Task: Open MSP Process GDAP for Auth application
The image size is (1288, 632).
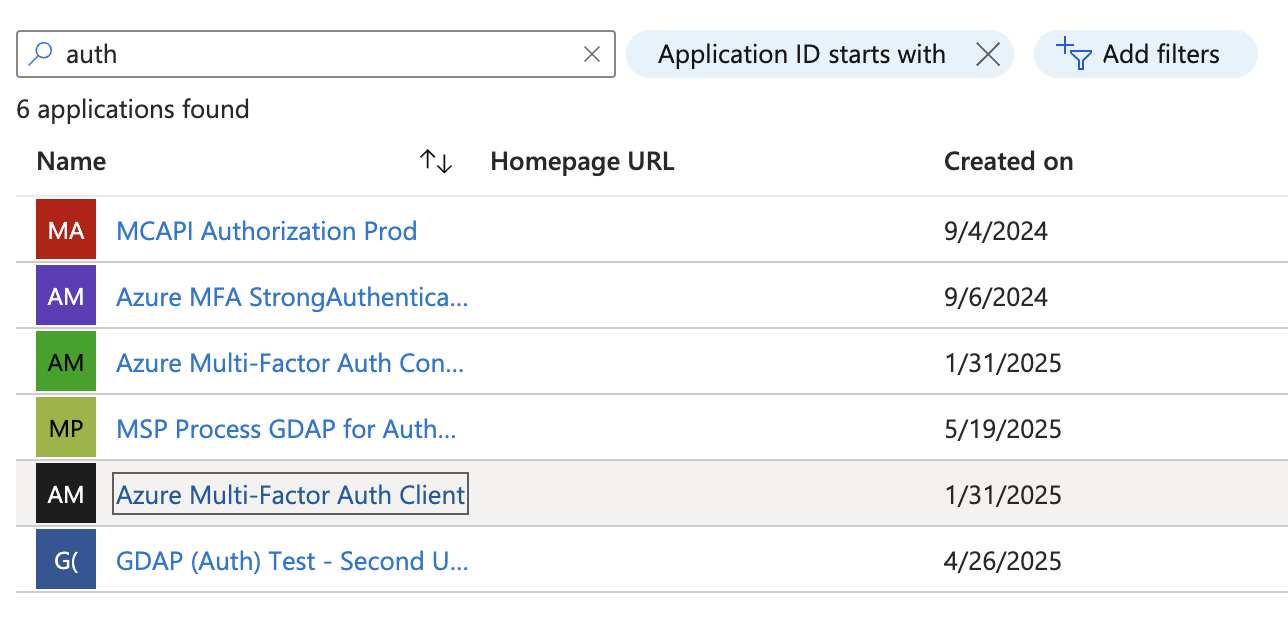Action: pyautogui.click(x=286, y=429)
